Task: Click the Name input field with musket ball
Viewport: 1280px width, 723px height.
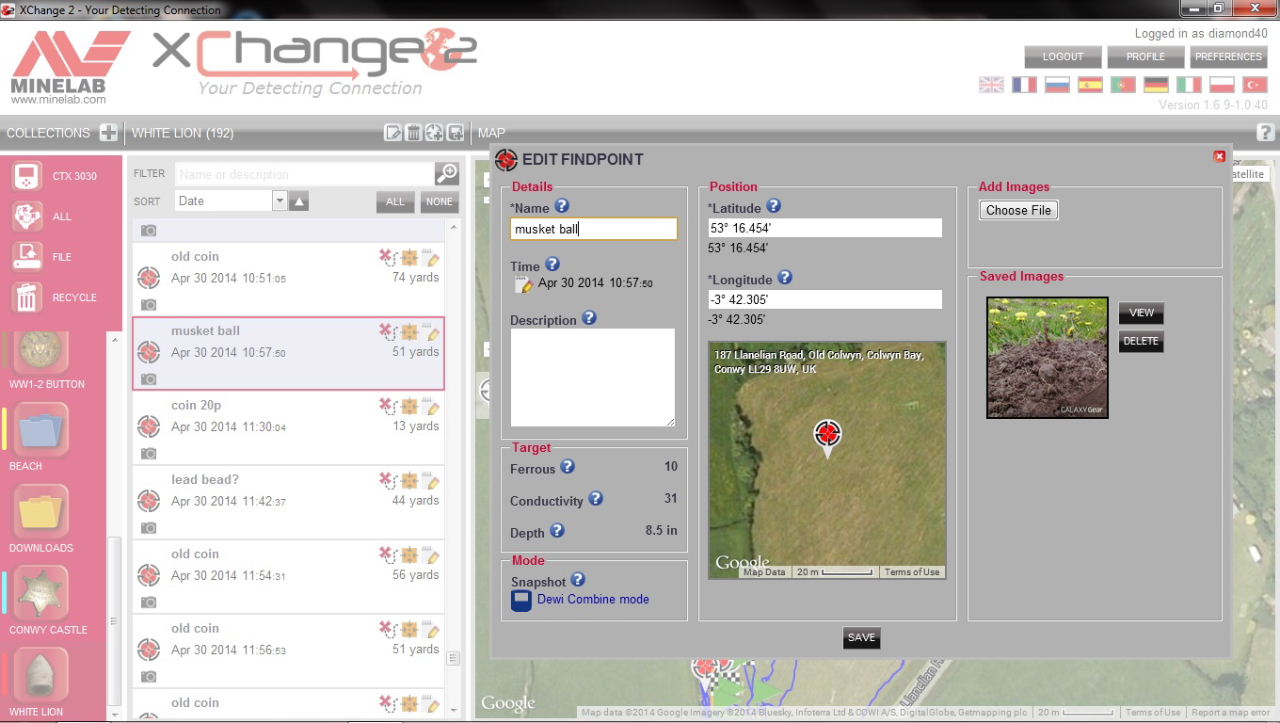Action: pyautogui.click(x=593, y=229)
